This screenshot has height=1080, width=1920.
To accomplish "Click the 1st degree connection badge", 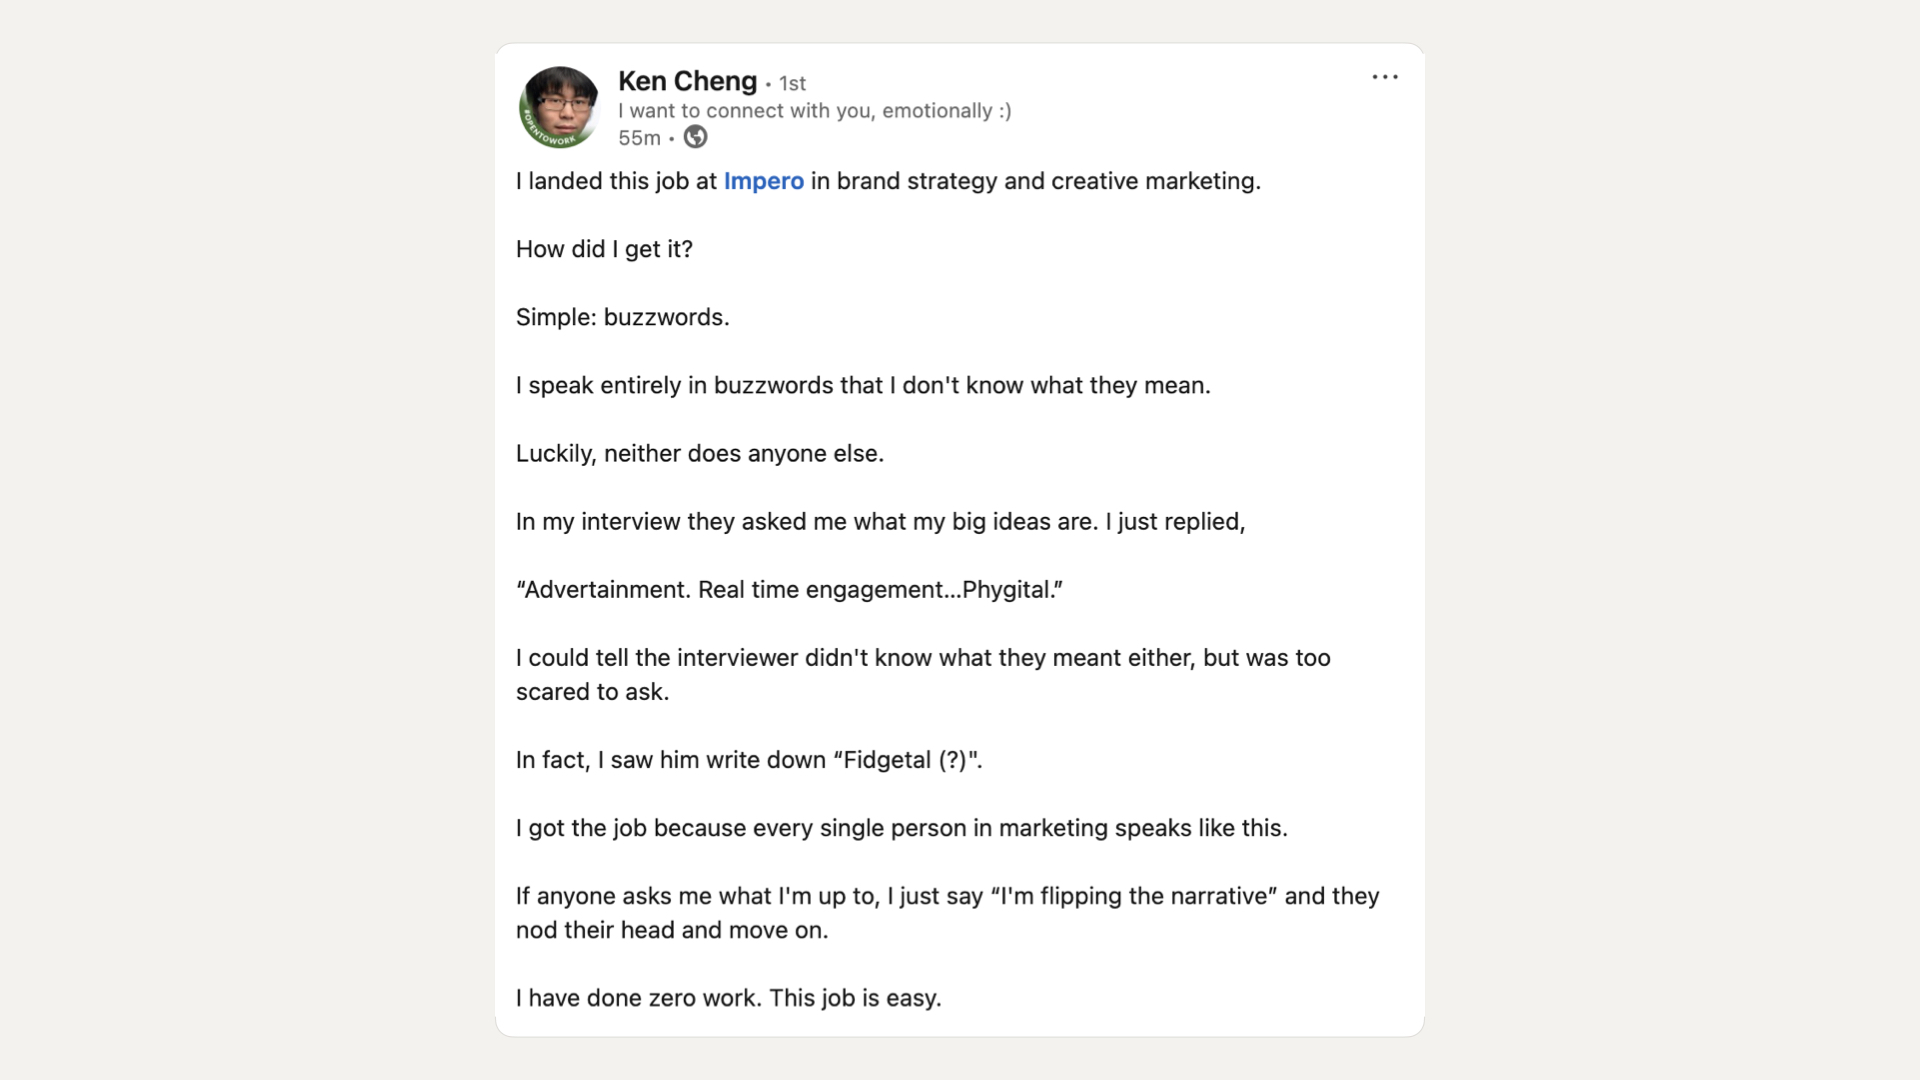I will point(792,83).
